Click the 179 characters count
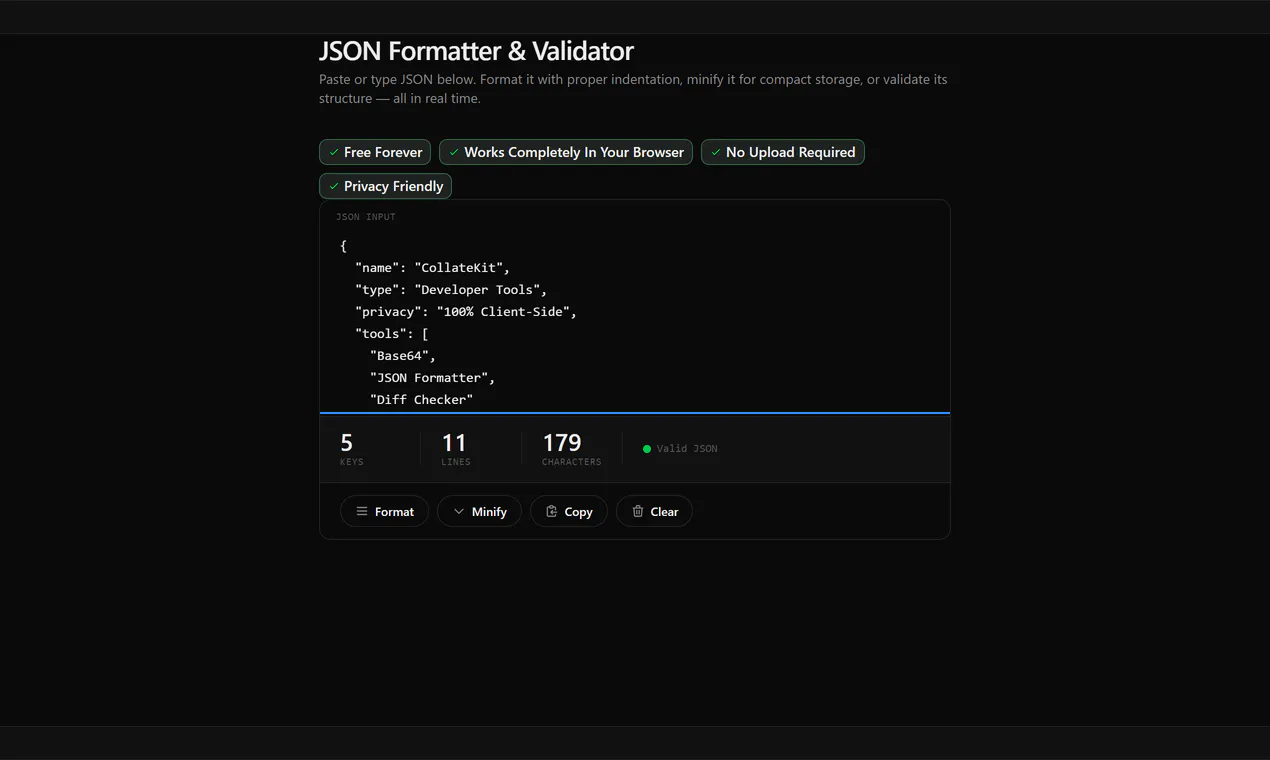Viewport: 1270px width, 760px height. pyautogui.click(x=562, y=442)
